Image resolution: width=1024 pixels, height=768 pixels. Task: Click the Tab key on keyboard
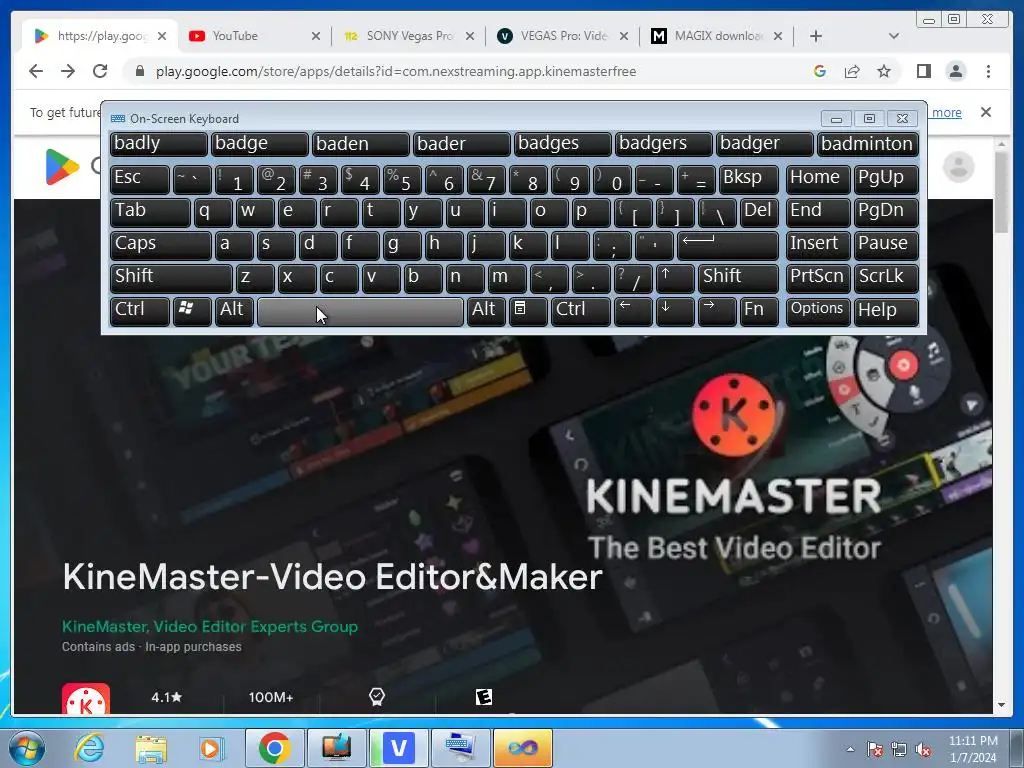click(150, 212)
